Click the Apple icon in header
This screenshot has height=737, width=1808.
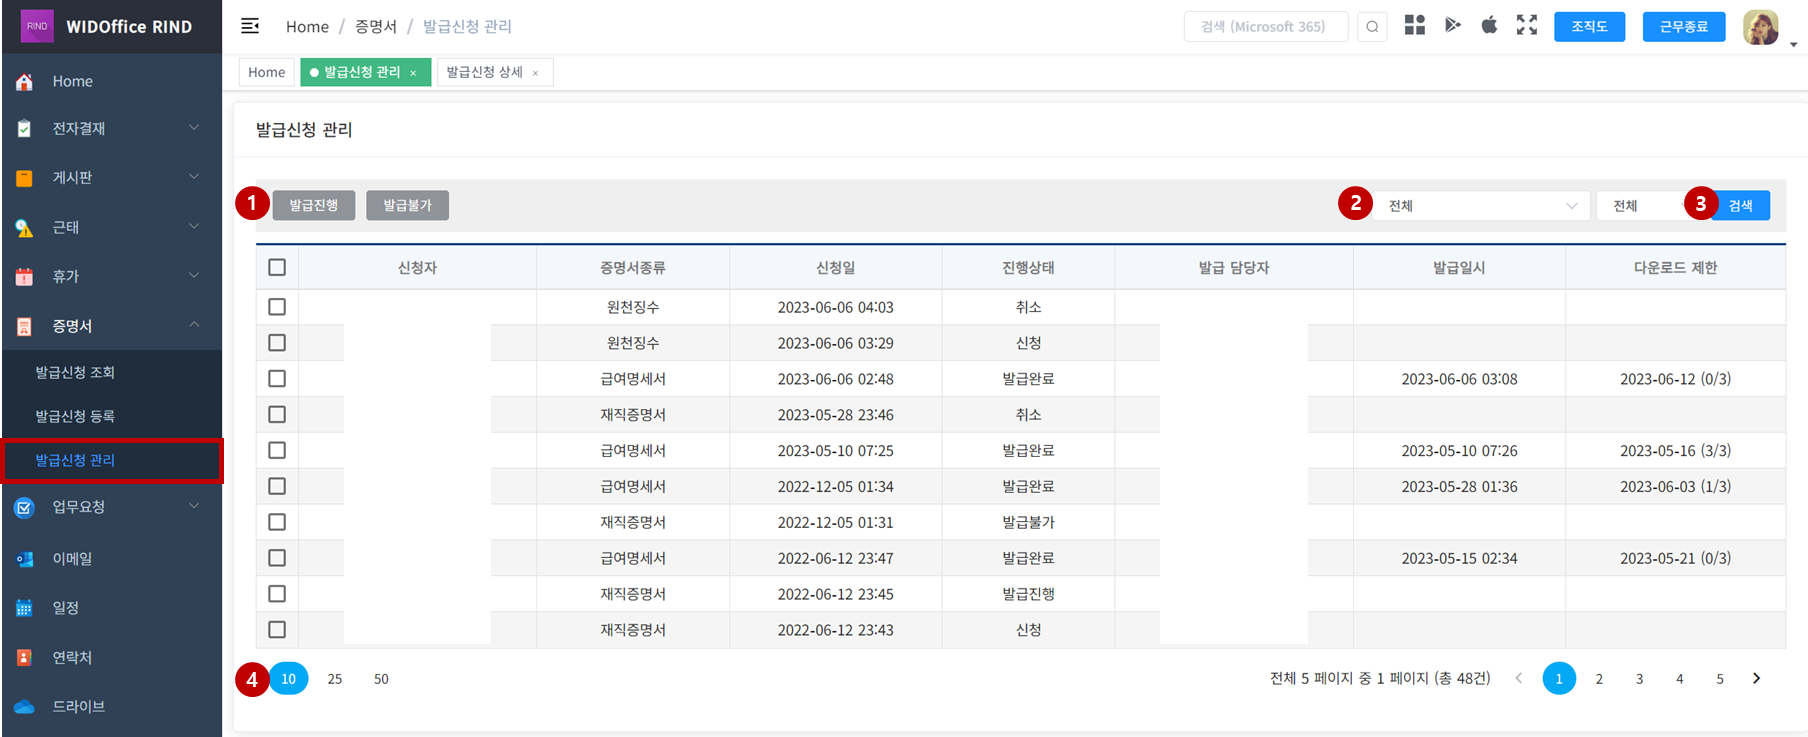point(1489,26)
